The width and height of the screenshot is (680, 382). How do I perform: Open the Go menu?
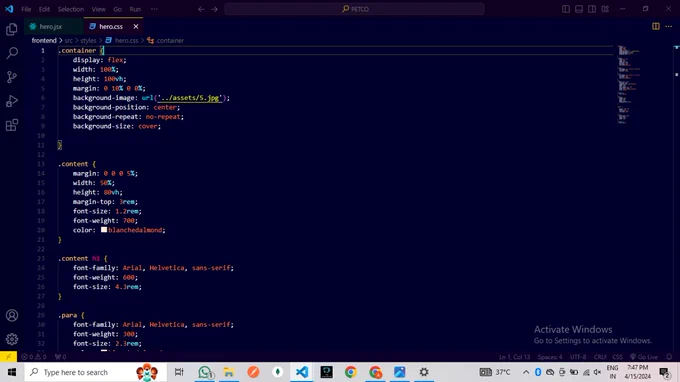coord(118,9)
